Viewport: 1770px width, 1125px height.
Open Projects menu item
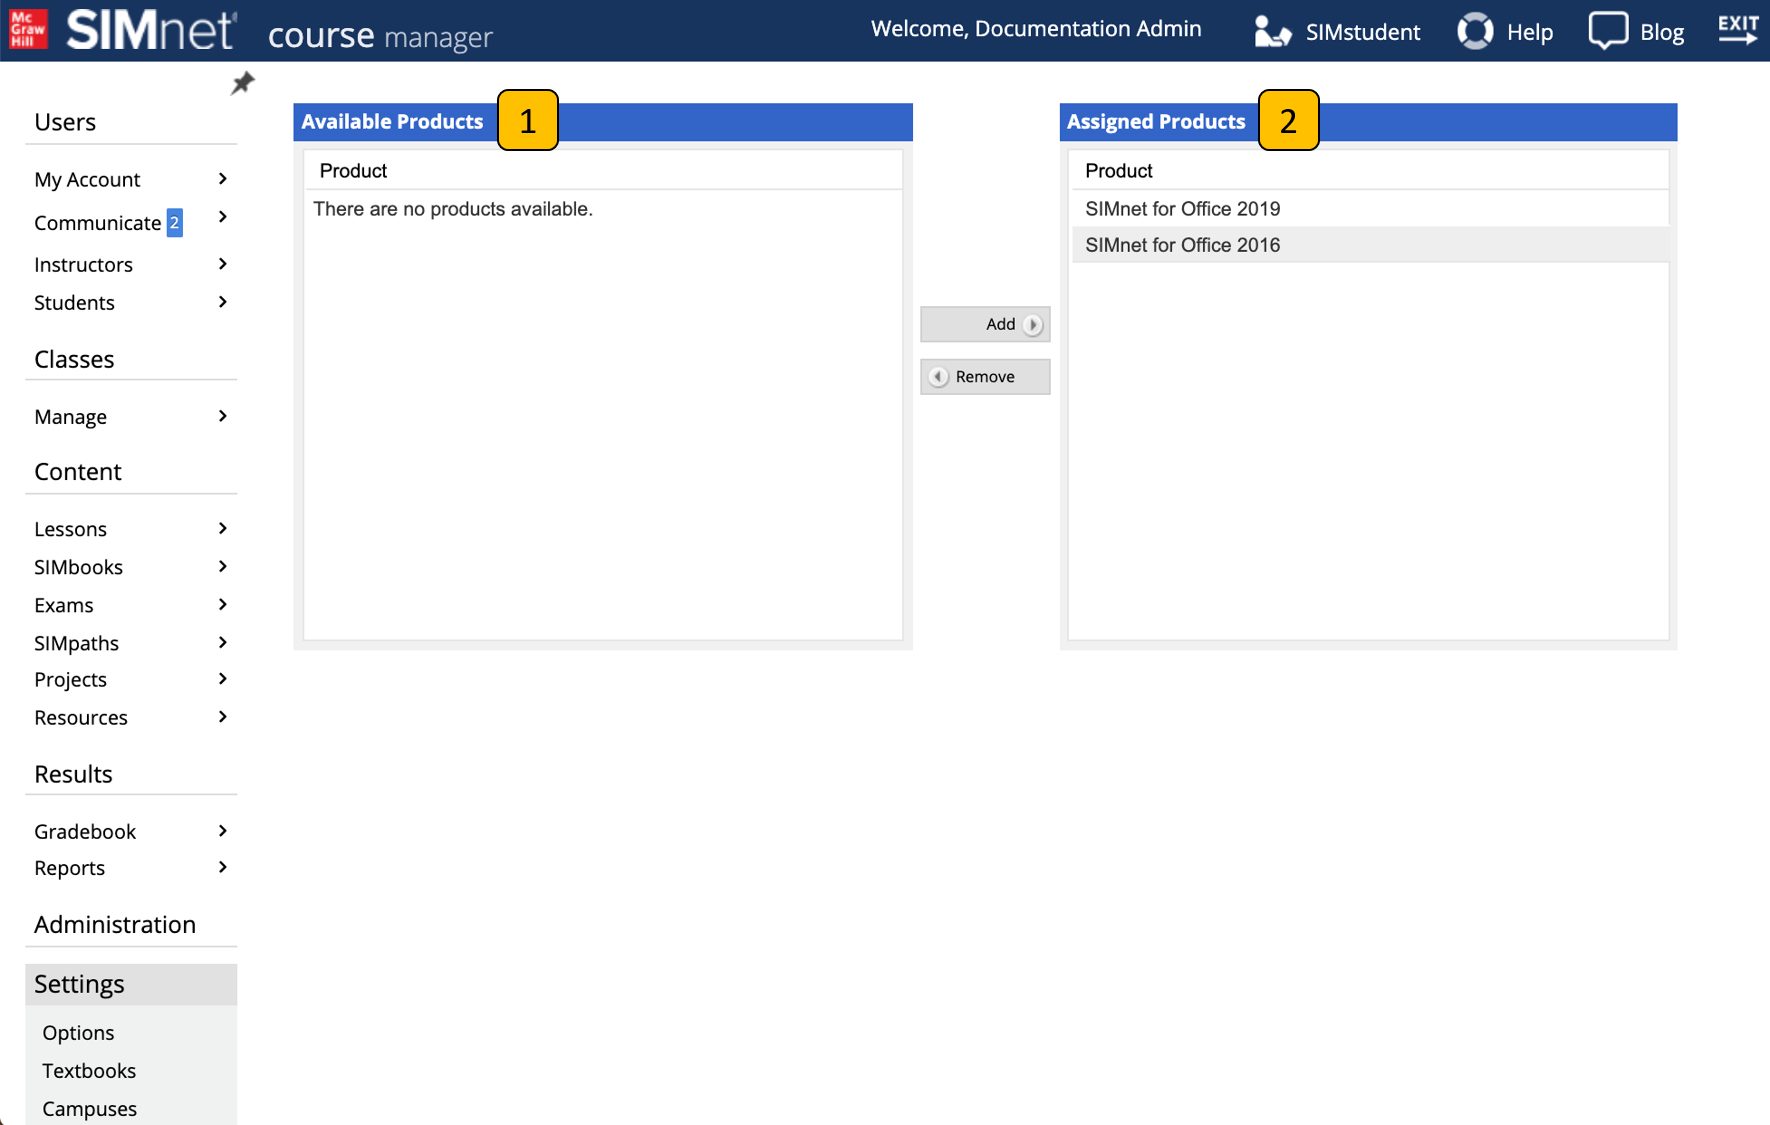[x=70, y=680]
